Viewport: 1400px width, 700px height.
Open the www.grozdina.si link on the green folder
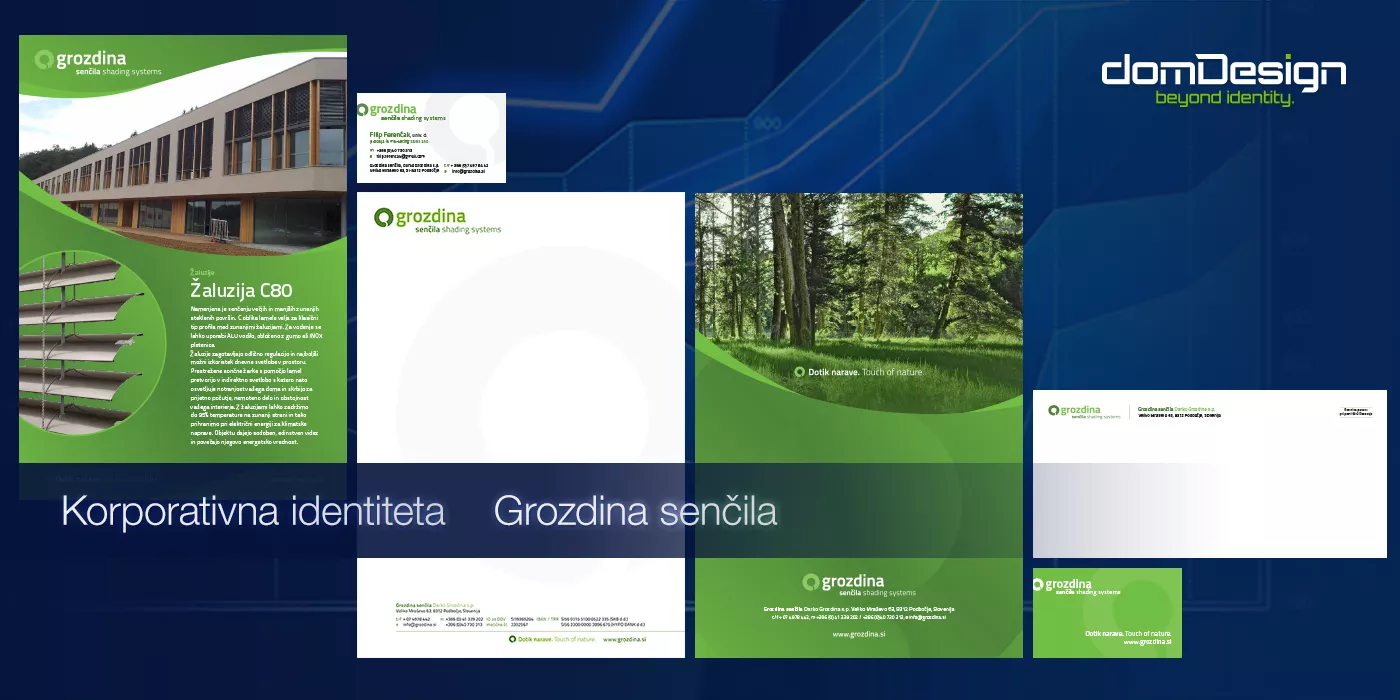point(858,634)
